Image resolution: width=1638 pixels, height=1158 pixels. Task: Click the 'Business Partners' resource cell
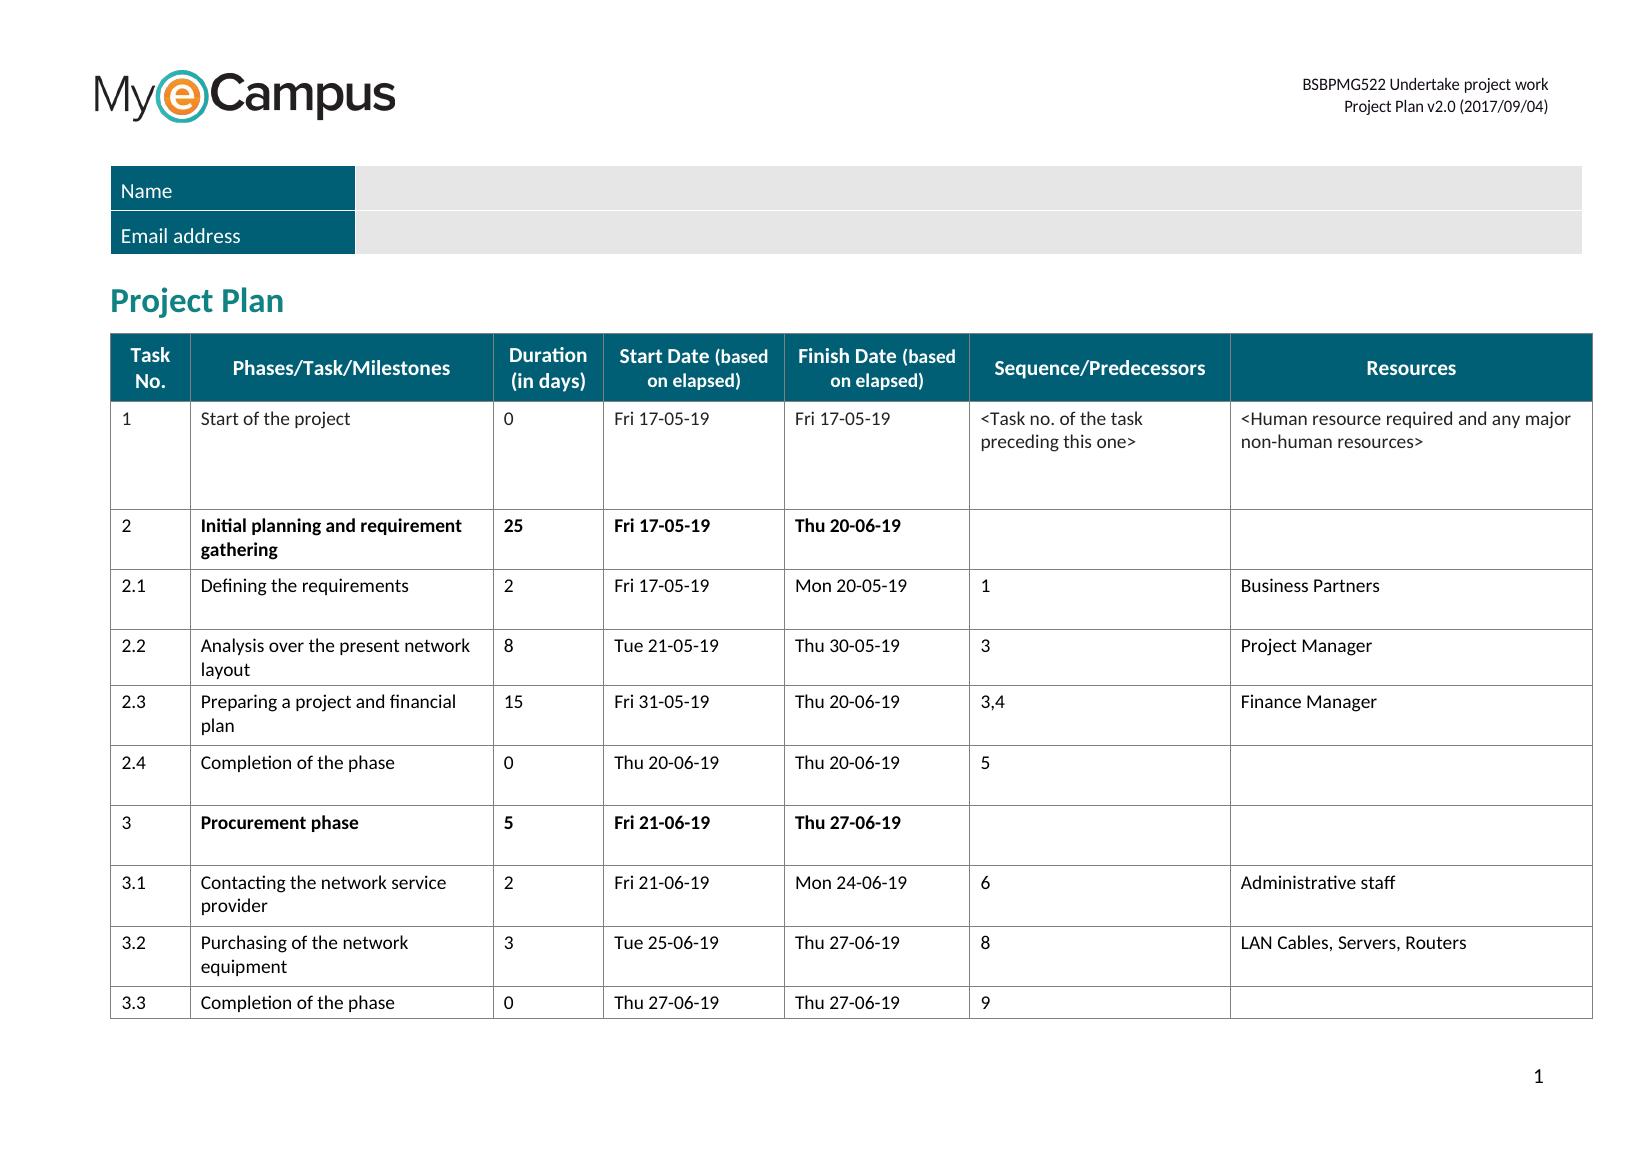tap(1309, 586)
